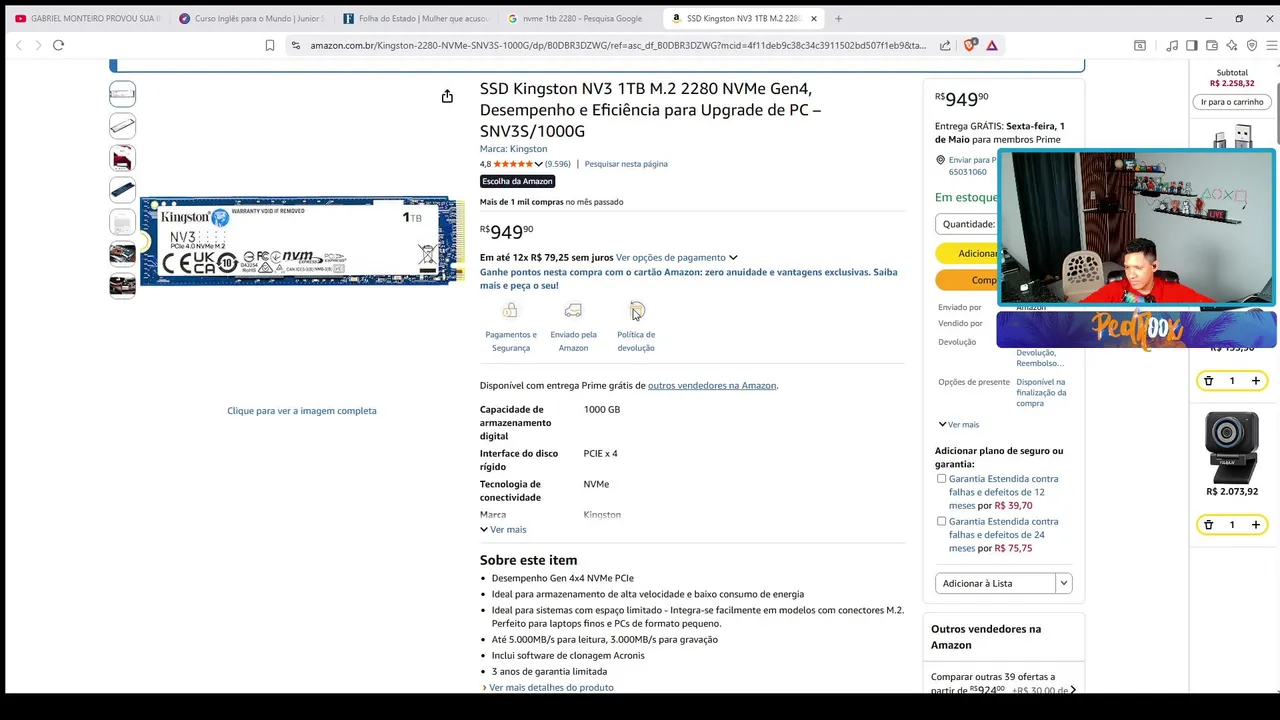Screen dimensions: 1280x720
Task: Open the Brave VPN shield icon
Action: [1252, 45]
